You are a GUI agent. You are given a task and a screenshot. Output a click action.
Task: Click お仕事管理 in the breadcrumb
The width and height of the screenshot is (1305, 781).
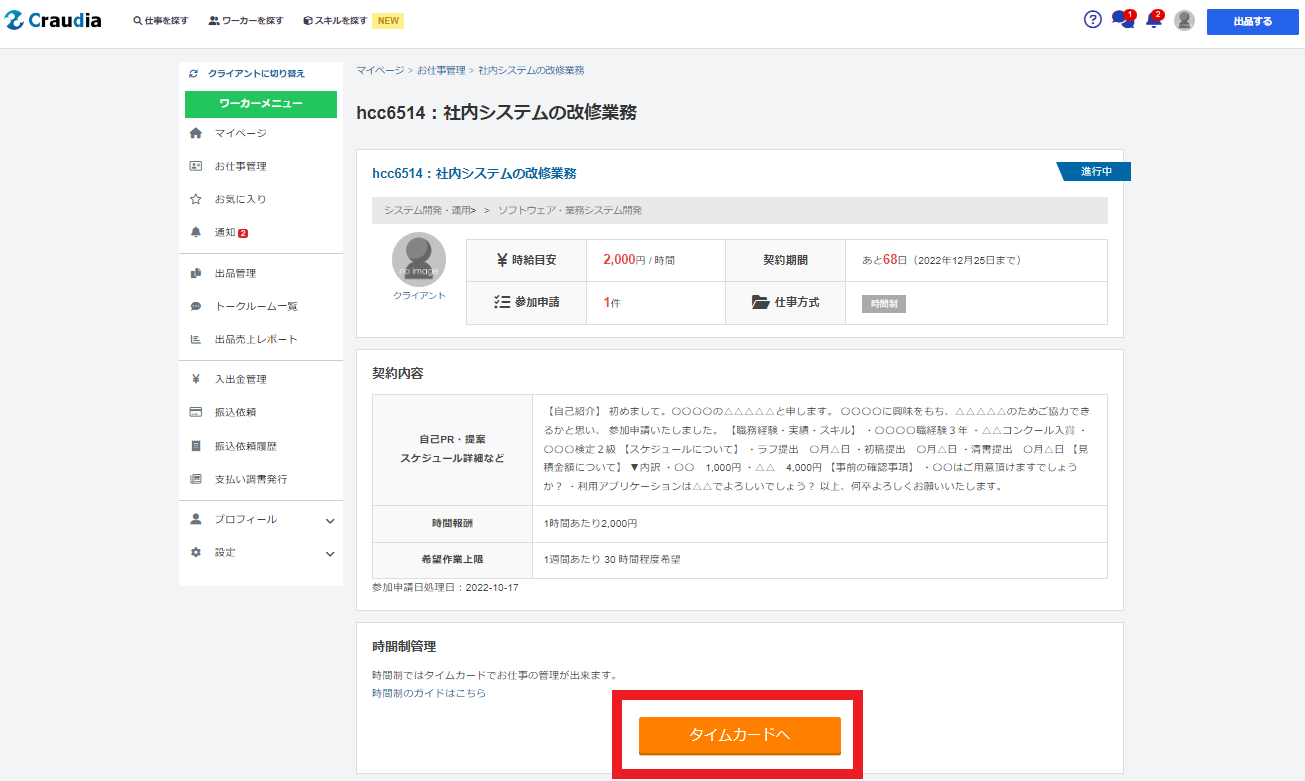tap(441, 70)
